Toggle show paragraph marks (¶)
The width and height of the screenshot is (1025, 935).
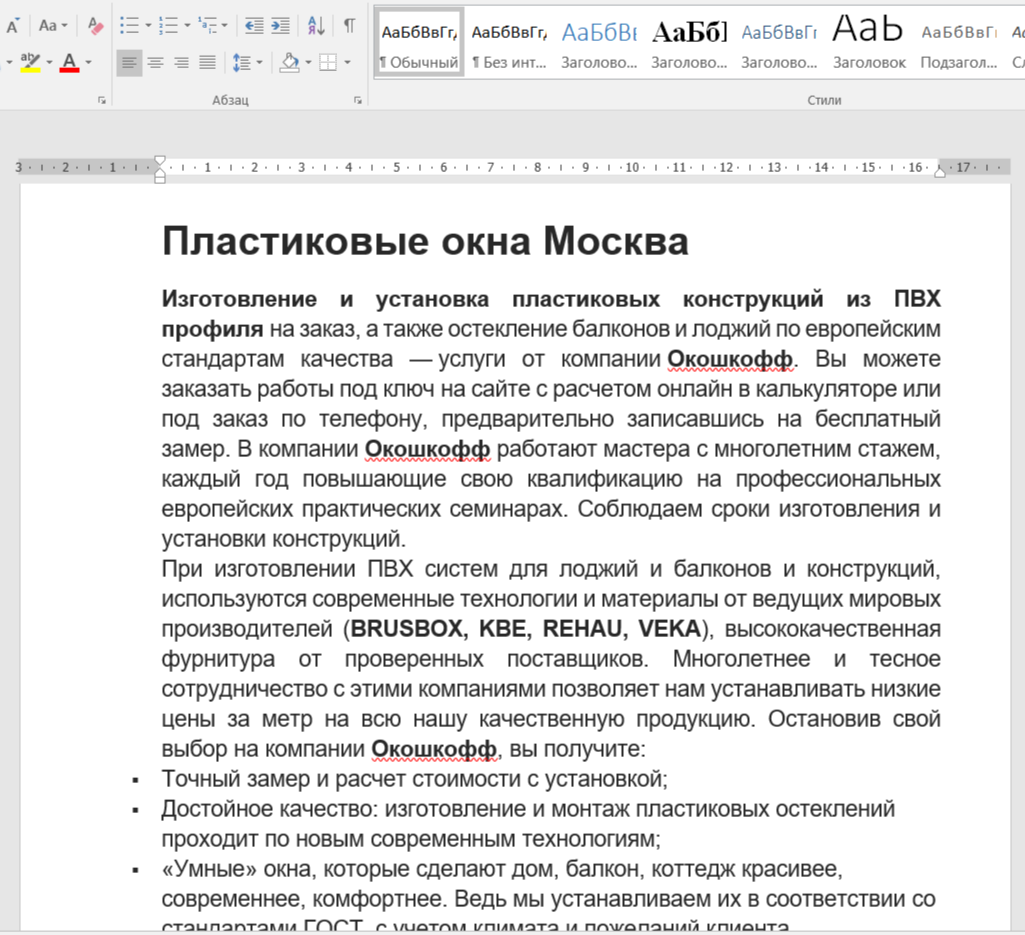350,26
